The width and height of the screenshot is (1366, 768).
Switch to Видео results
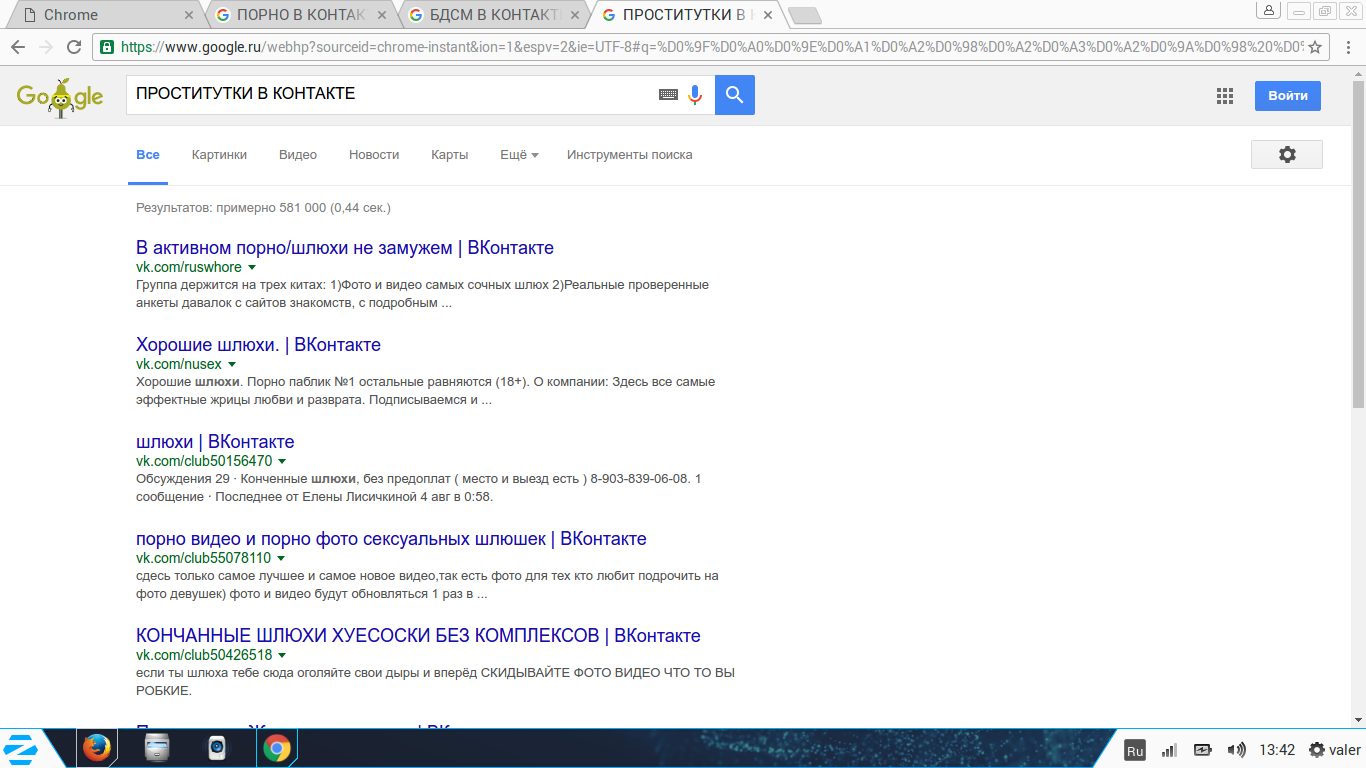(x=298, y=155)
